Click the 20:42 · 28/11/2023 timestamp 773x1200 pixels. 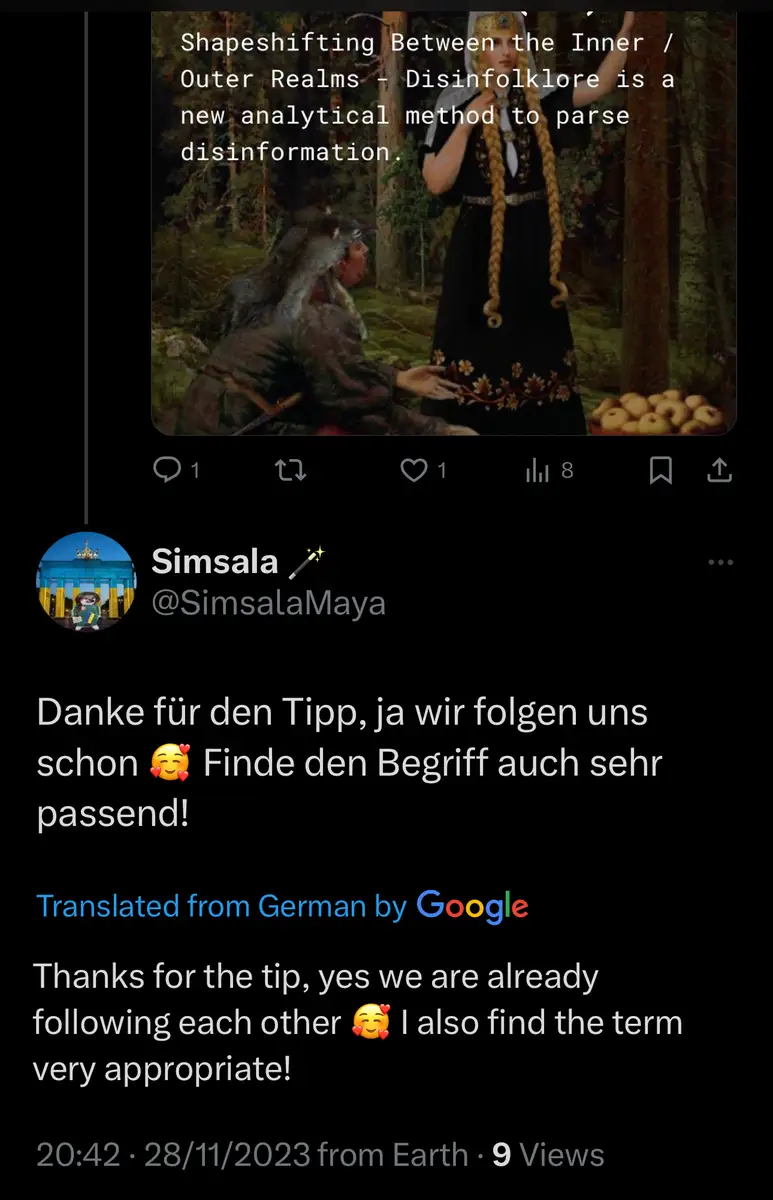[172, 1155]
